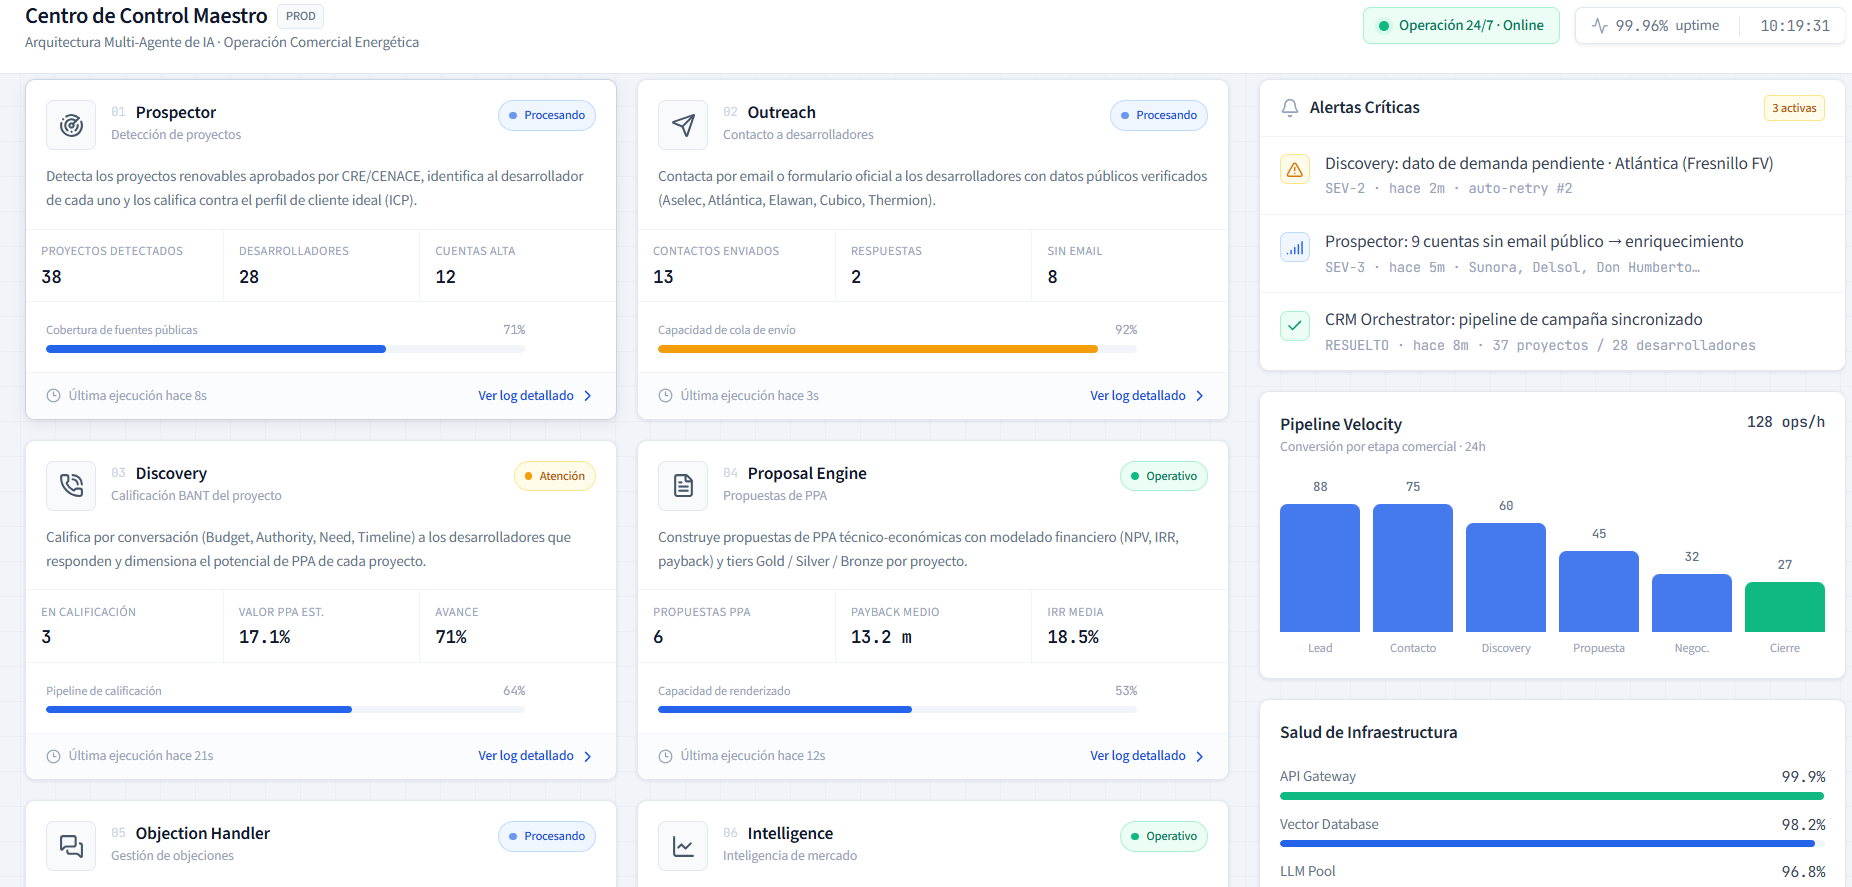
Task: Click the Alertas Críticas bell icon
Action: click(1290, 107)
